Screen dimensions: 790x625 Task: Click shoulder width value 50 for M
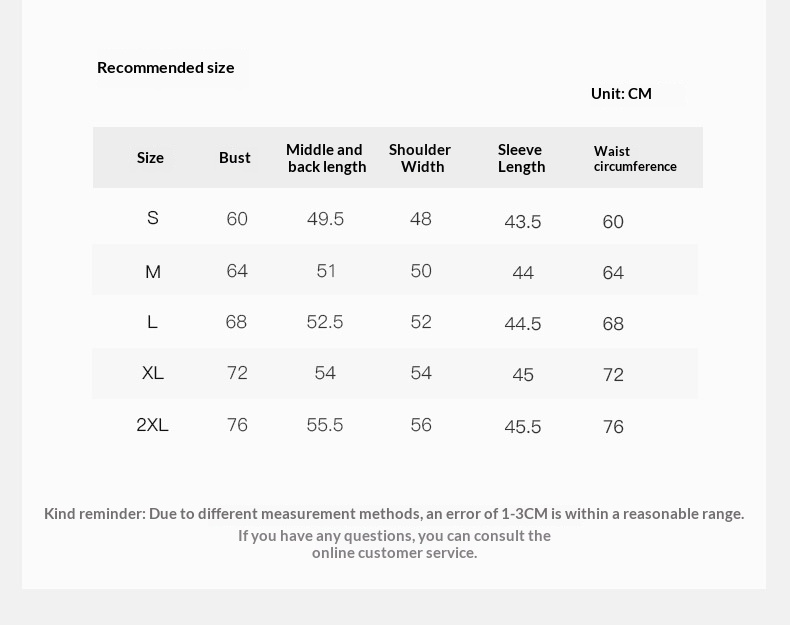click(x=421, y=271)
